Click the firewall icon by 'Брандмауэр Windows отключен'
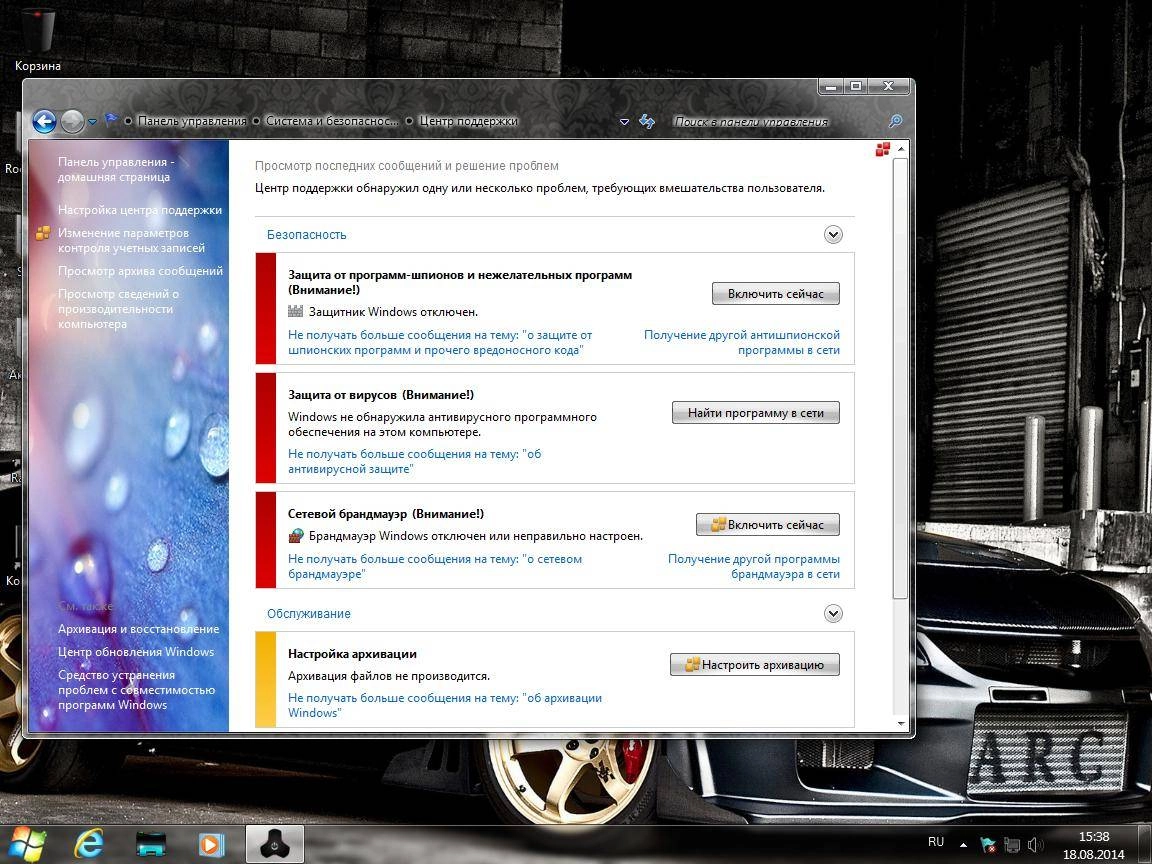This screenshot has width=1152, height=864. [295, 536]
